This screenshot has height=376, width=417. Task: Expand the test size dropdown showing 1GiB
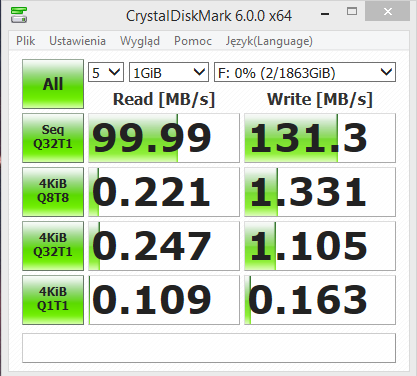tap(169, 72)
